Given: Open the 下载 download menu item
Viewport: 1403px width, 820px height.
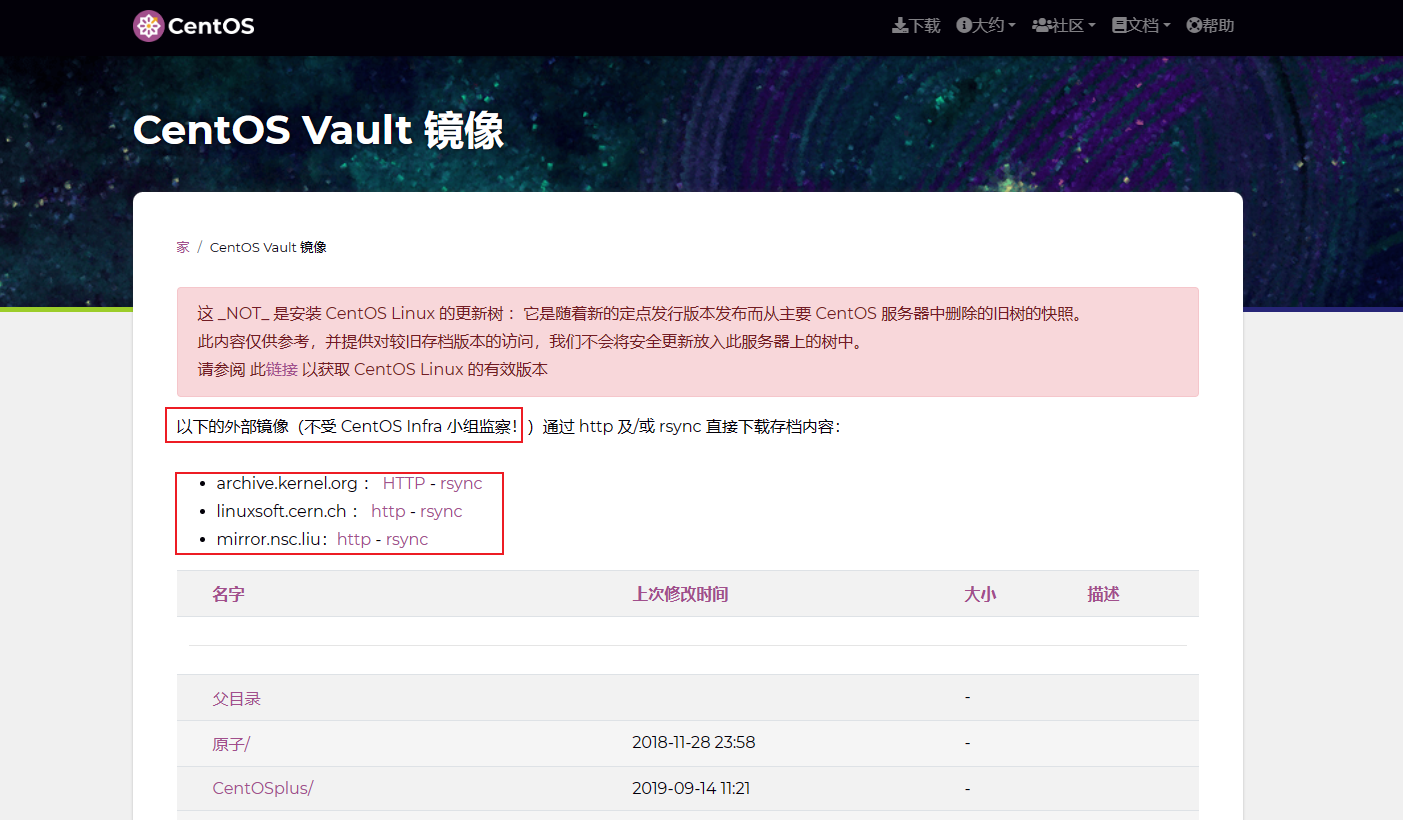Looking at the screenshot, I should tap(916, 26).
